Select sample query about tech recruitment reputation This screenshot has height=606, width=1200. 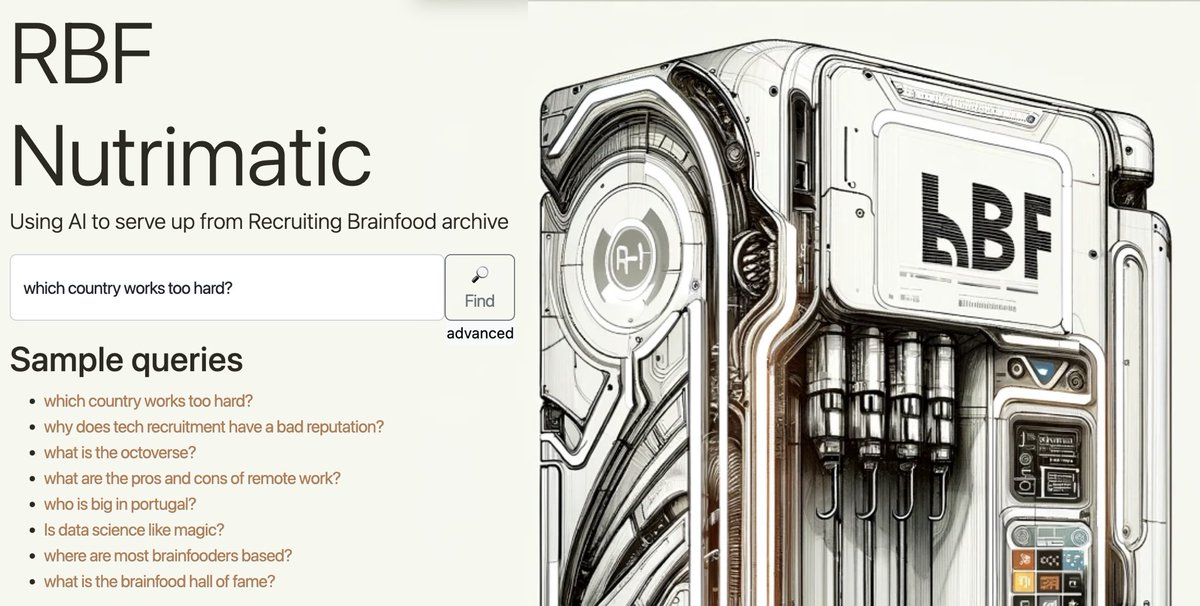point(214,427)
